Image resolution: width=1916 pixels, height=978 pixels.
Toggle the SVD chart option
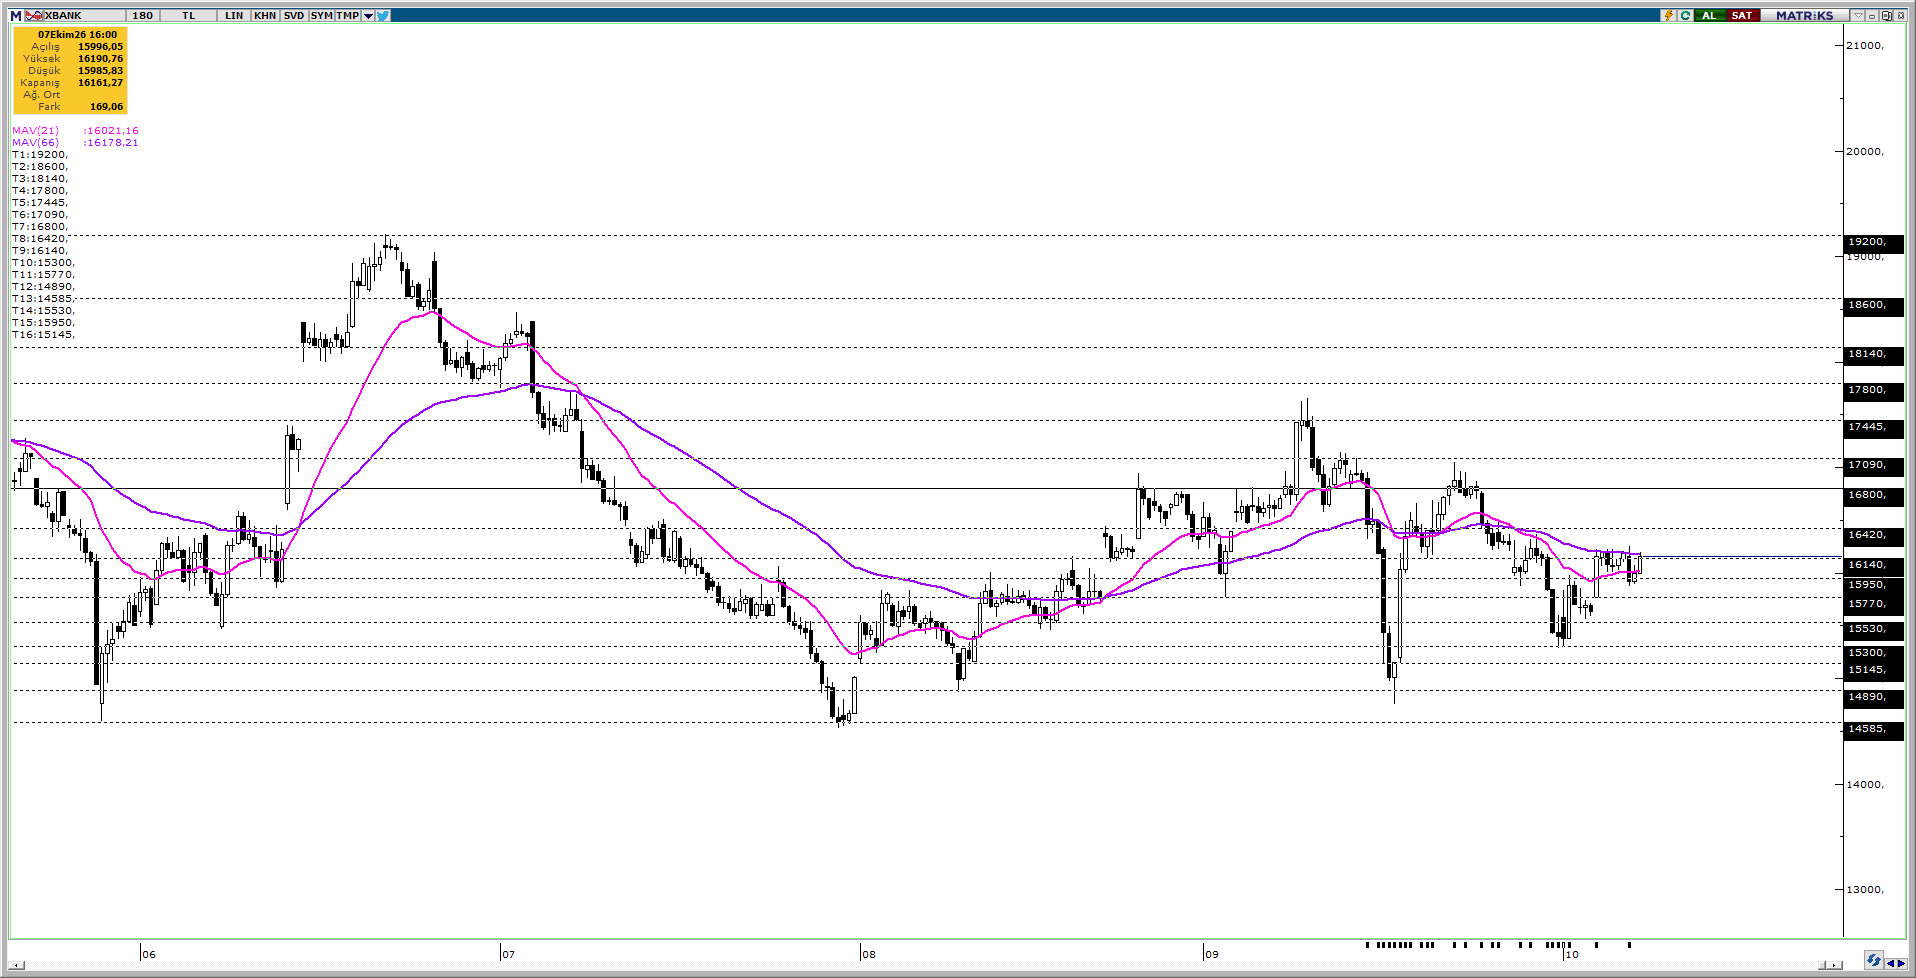coord(293,16)
